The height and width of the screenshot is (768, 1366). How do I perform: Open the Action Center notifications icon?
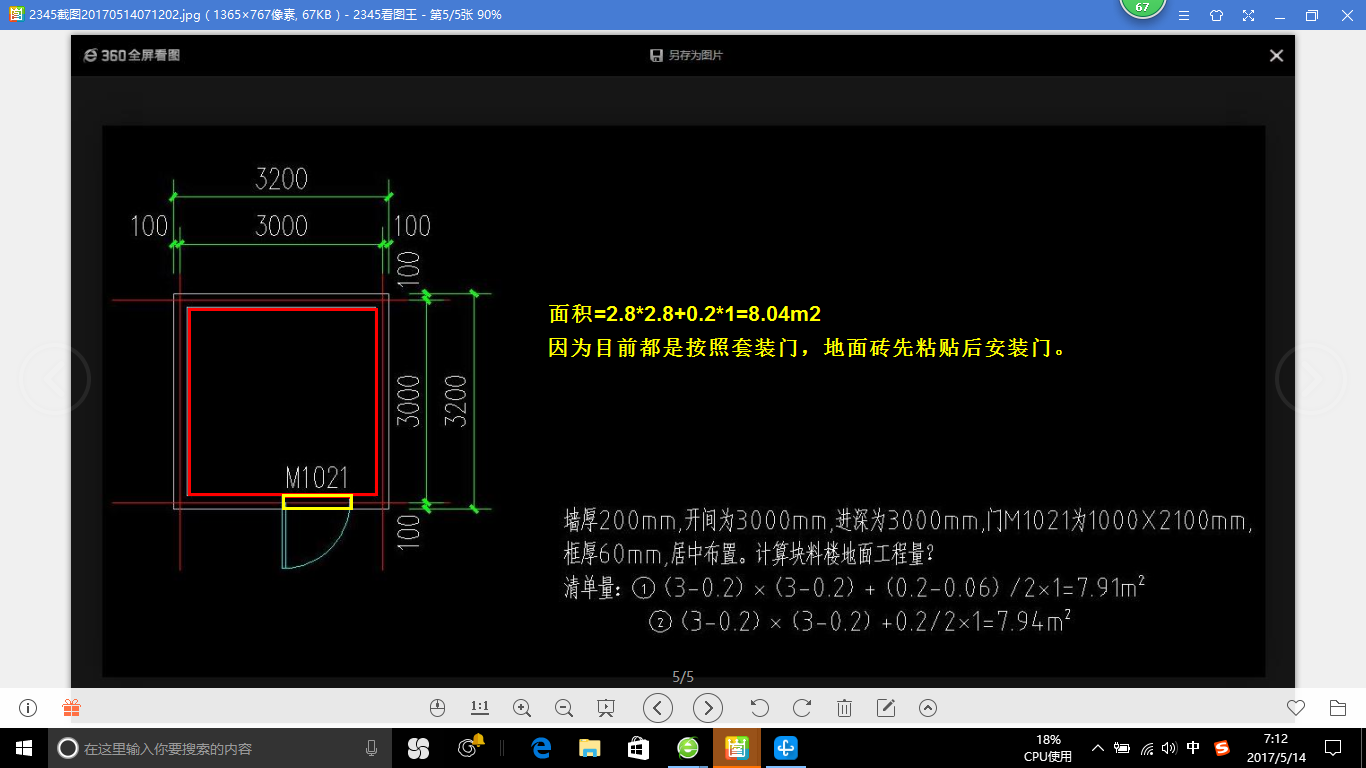click(x=1332, y=748)
